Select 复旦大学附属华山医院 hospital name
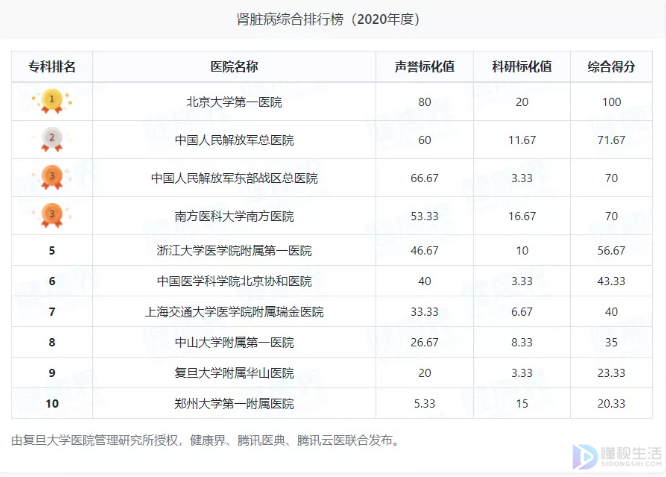Viewport: 666px width, 477px height. coord(234,373)
